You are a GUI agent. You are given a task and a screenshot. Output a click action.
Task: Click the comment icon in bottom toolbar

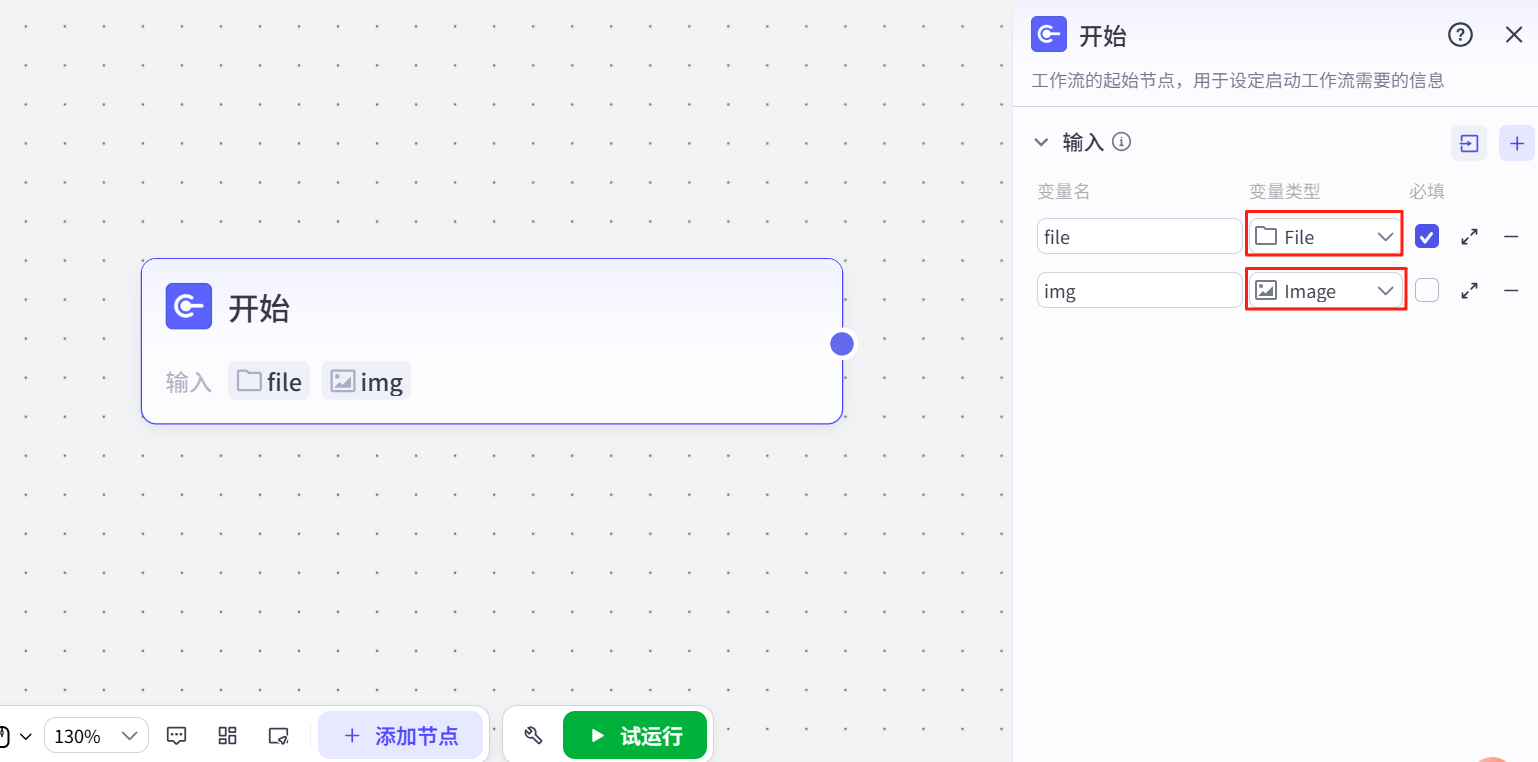(x=176, y=736)
